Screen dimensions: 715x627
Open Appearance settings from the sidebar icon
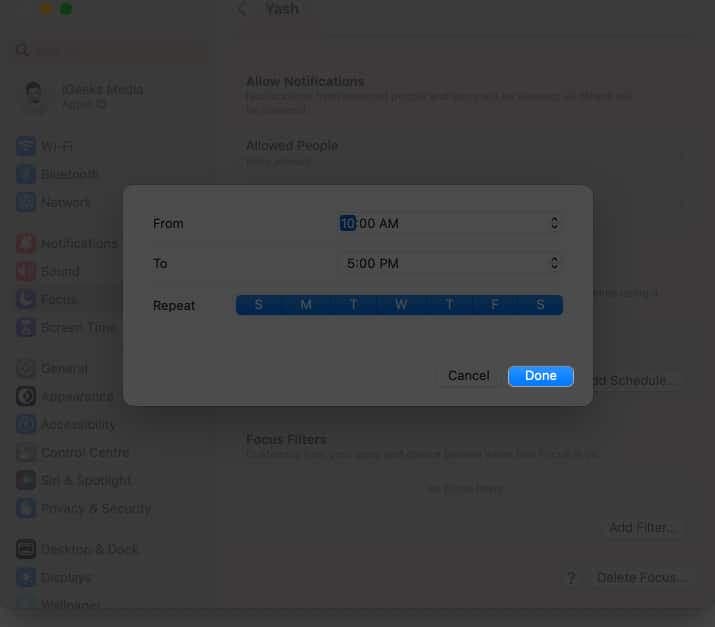(x=26, y=396)
